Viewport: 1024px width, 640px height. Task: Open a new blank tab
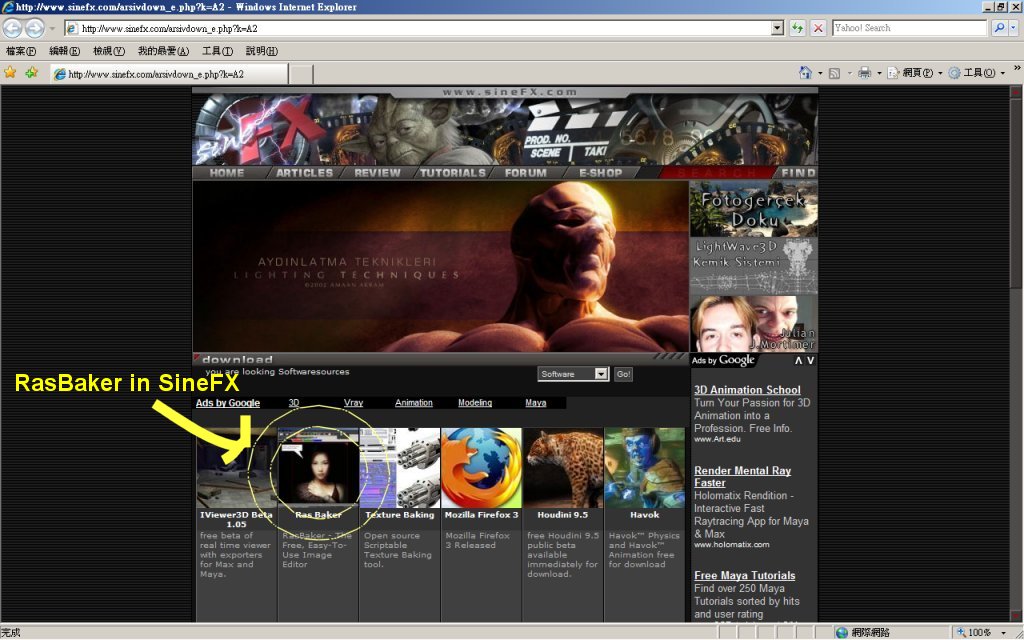pyautogui.click(x=301, y=74)
